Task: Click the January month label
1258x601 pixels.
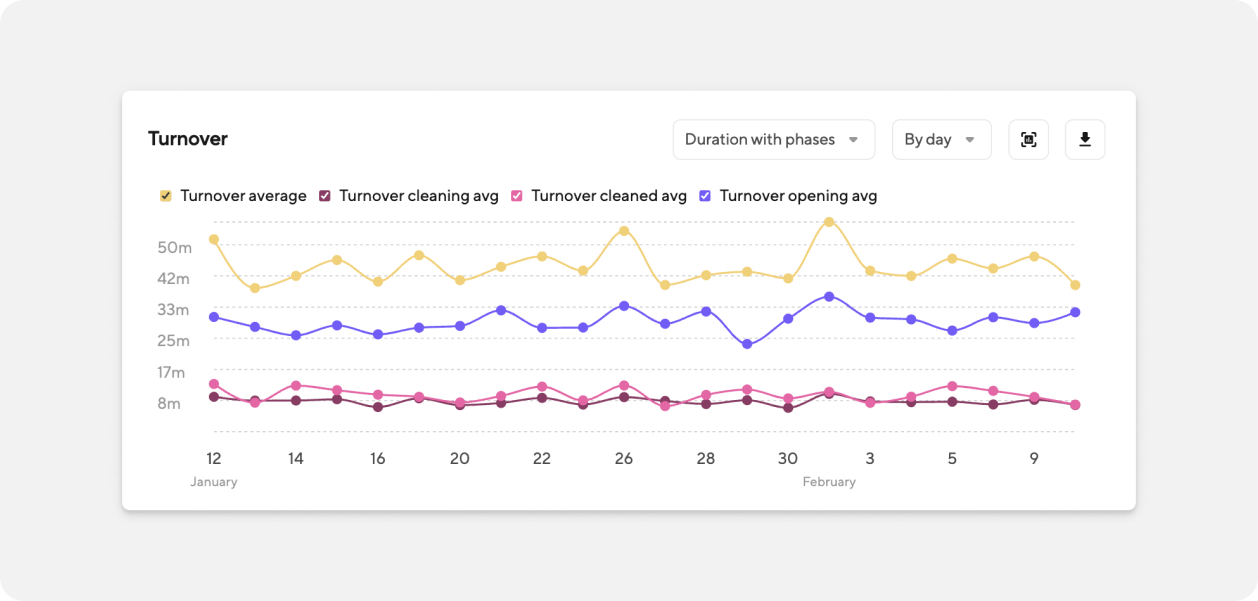Action: point(214,482)
